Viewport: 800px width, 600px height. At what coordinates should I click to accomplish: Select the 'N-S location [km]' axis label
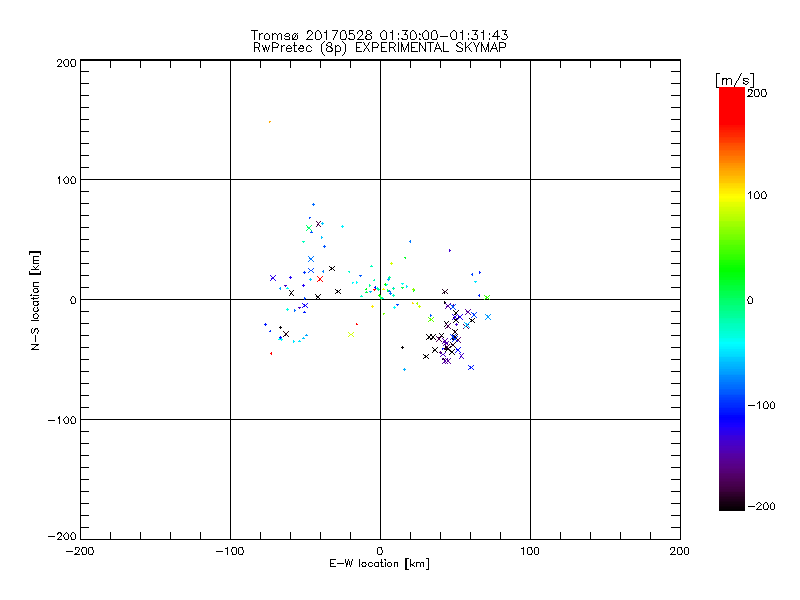(35, 301)
